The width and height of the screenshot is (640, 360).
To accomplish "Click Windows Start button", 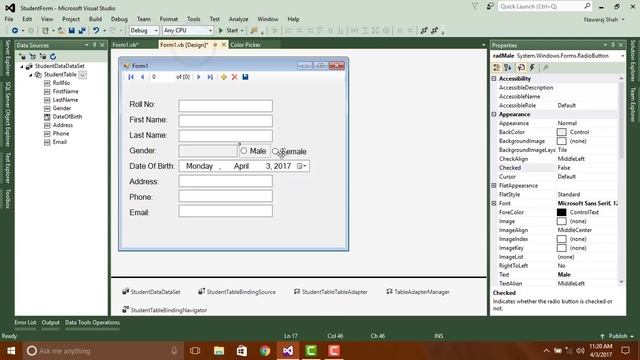I will [x=11, y=351].
